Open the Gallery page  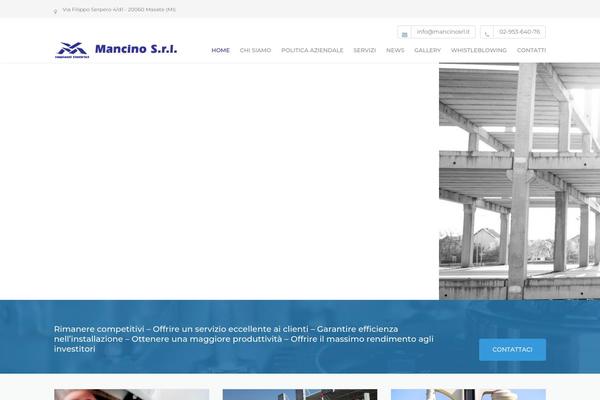click(427, 50)
